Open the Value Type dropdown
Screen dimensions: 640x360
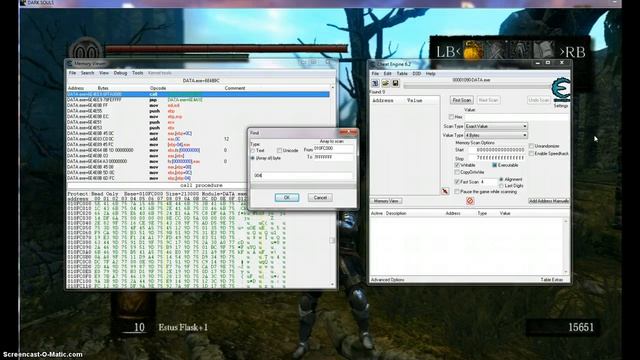[x=496, y=135]
